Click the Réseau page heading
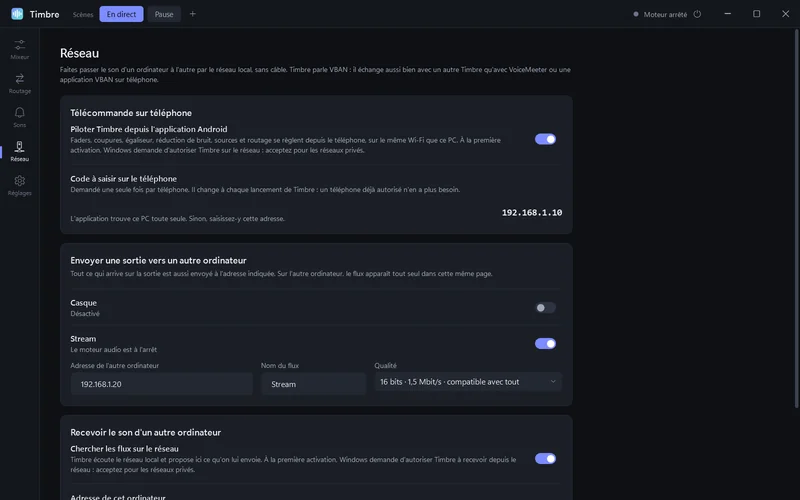Viewport: 800px width, 500px height. click(79, 53)
